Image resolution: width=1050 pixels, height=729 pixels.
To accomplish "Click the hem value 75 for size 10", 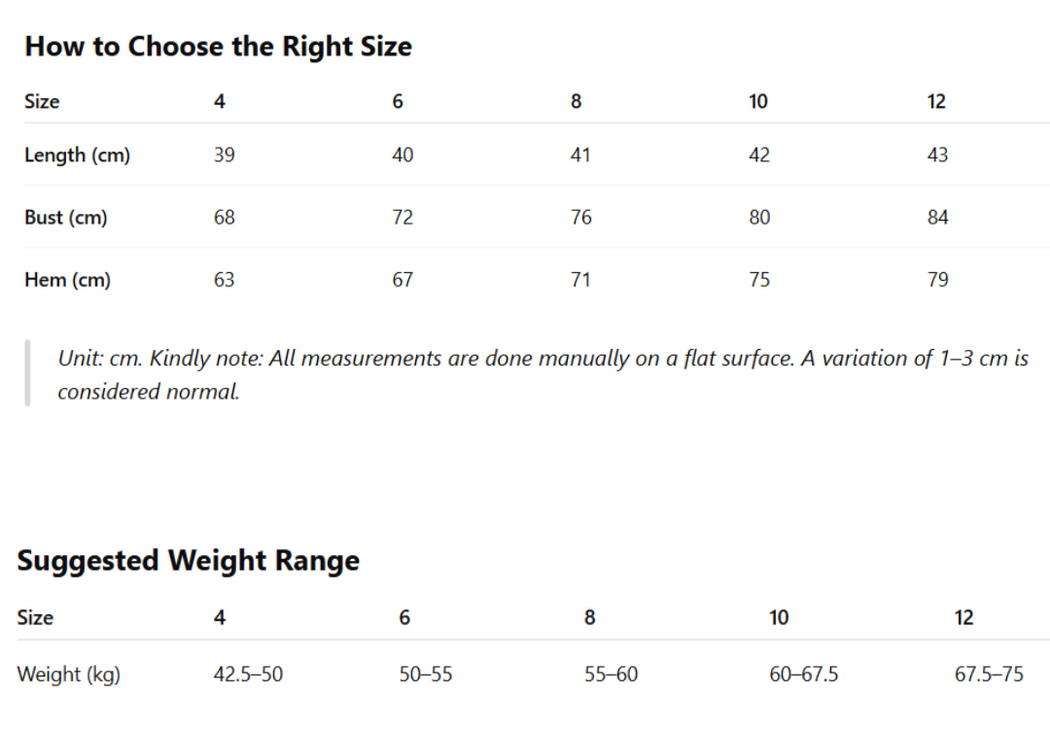I will 759,280.
